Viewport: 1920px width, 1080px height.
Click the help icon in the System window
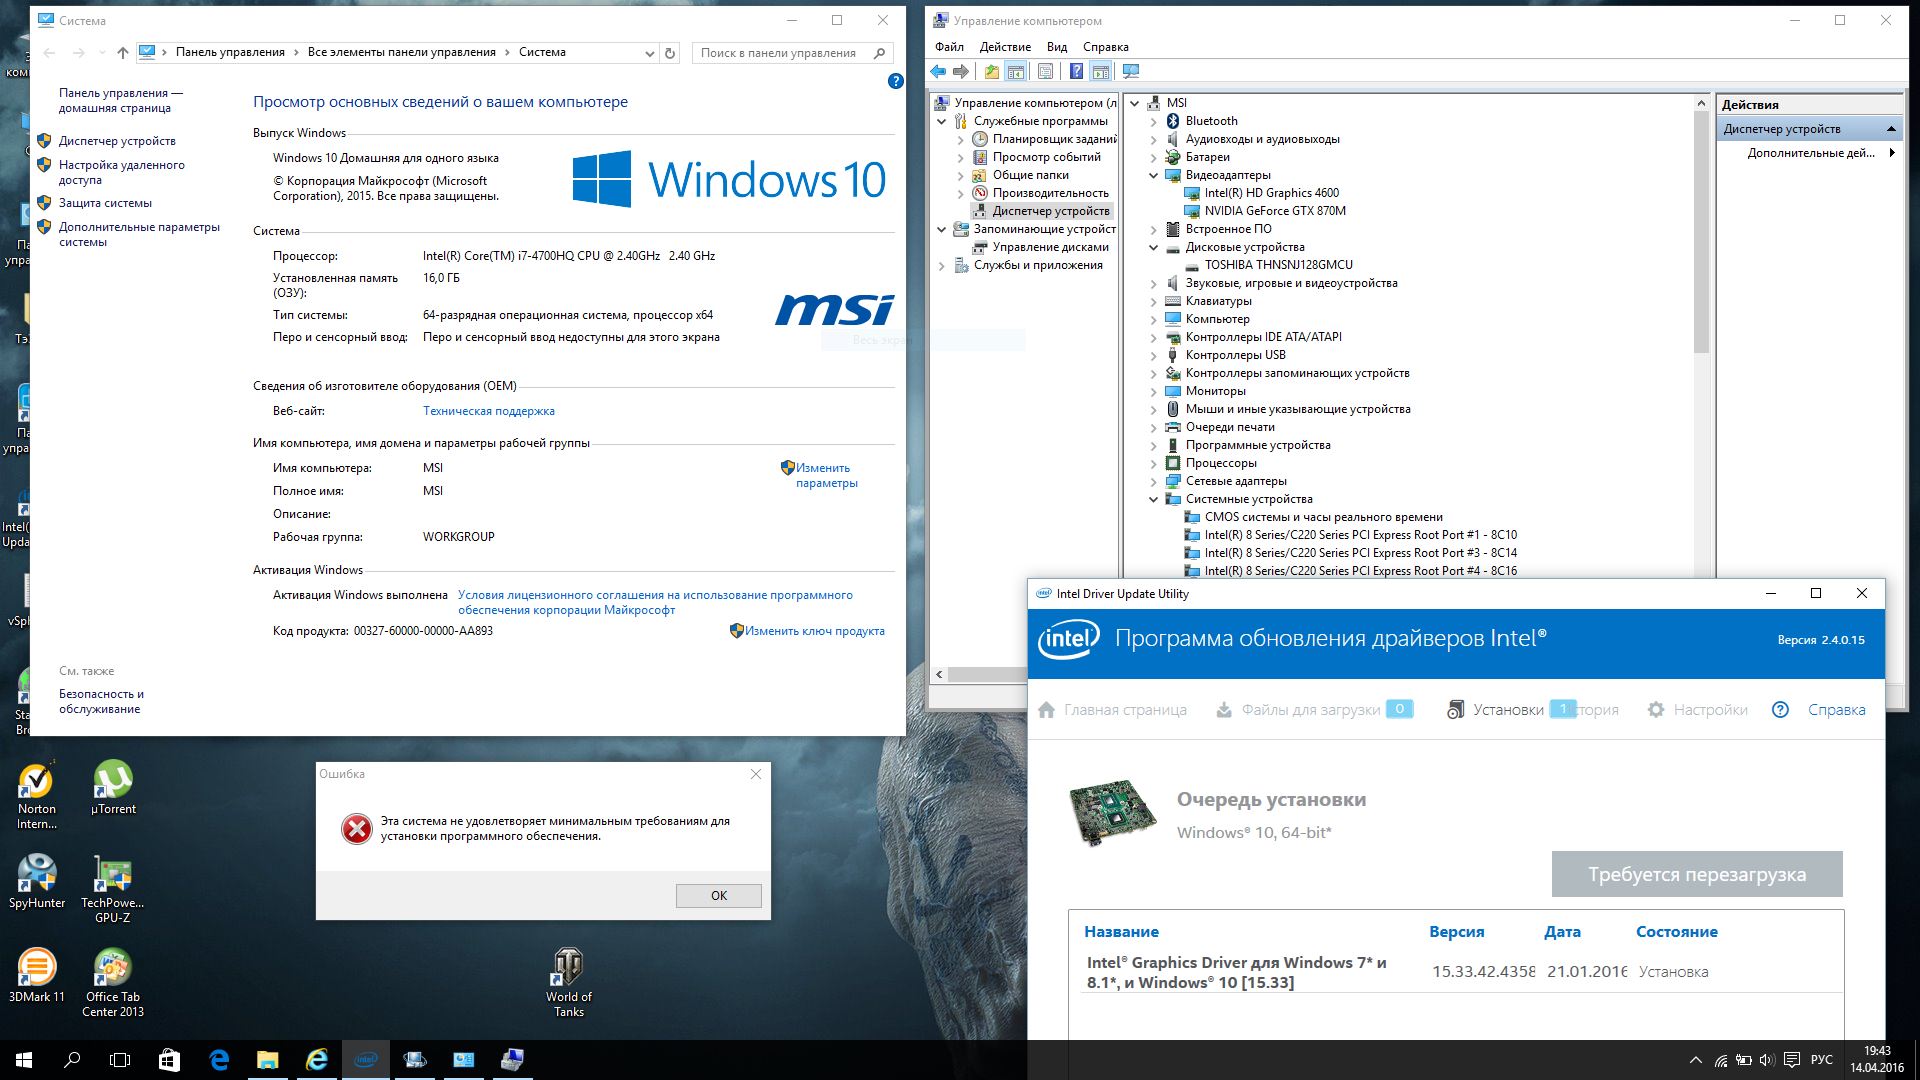pyautogui.click(x=896, y=81)
